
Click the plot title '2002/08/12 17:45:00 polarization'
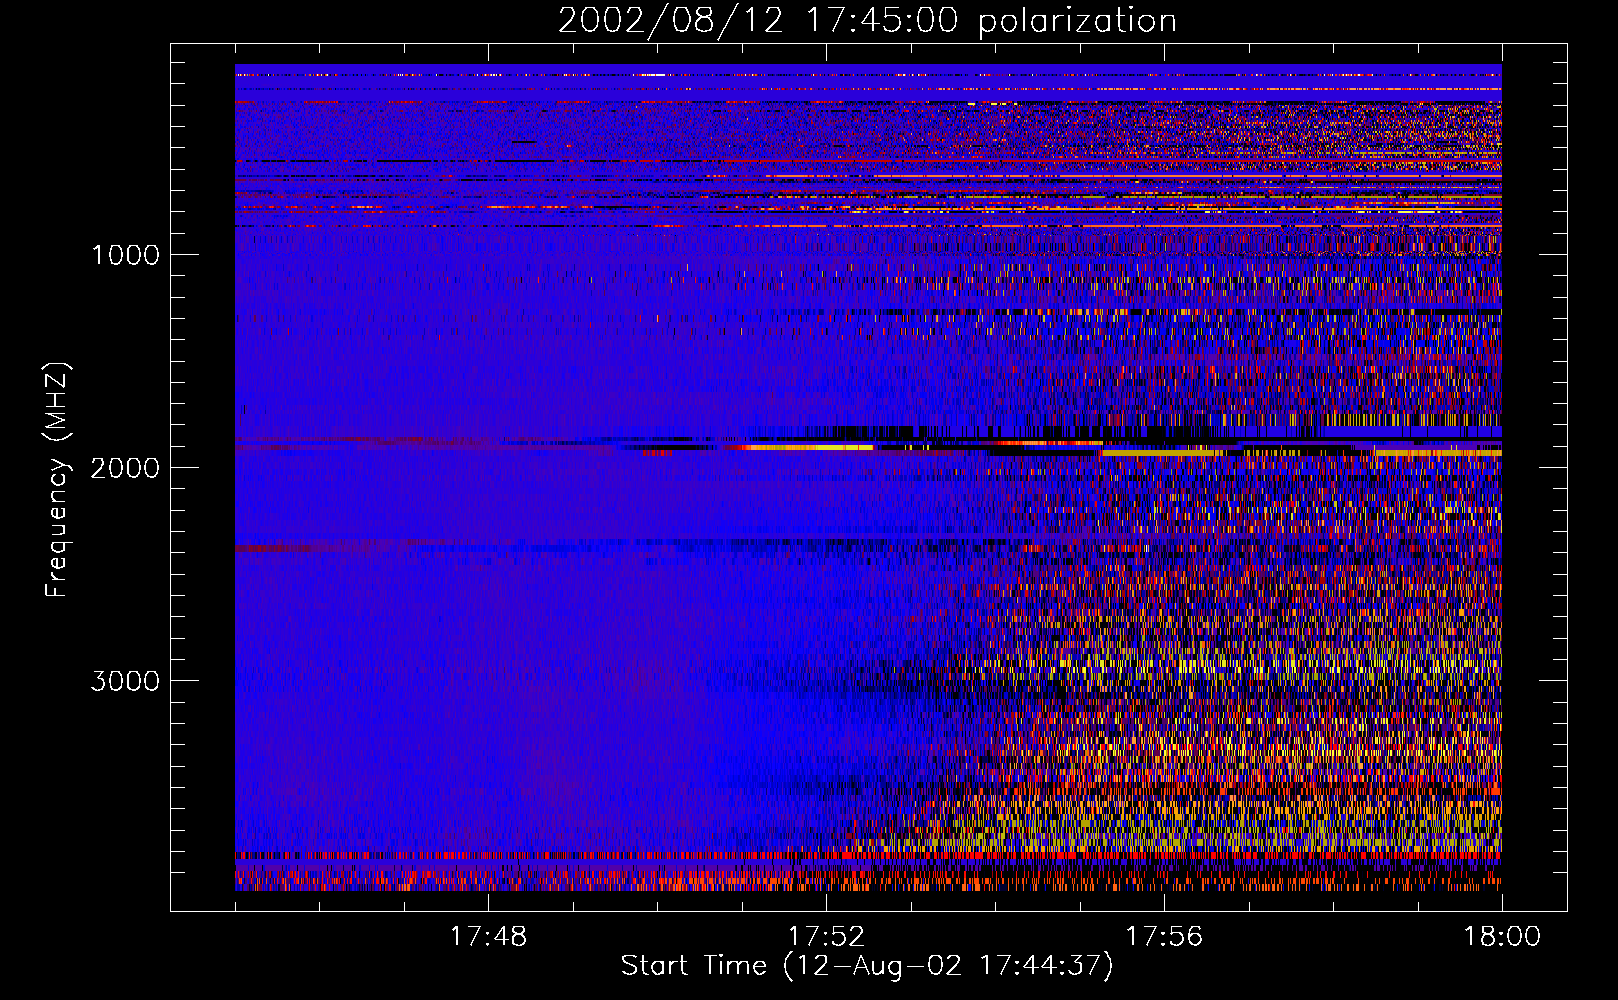pos(867,21)
